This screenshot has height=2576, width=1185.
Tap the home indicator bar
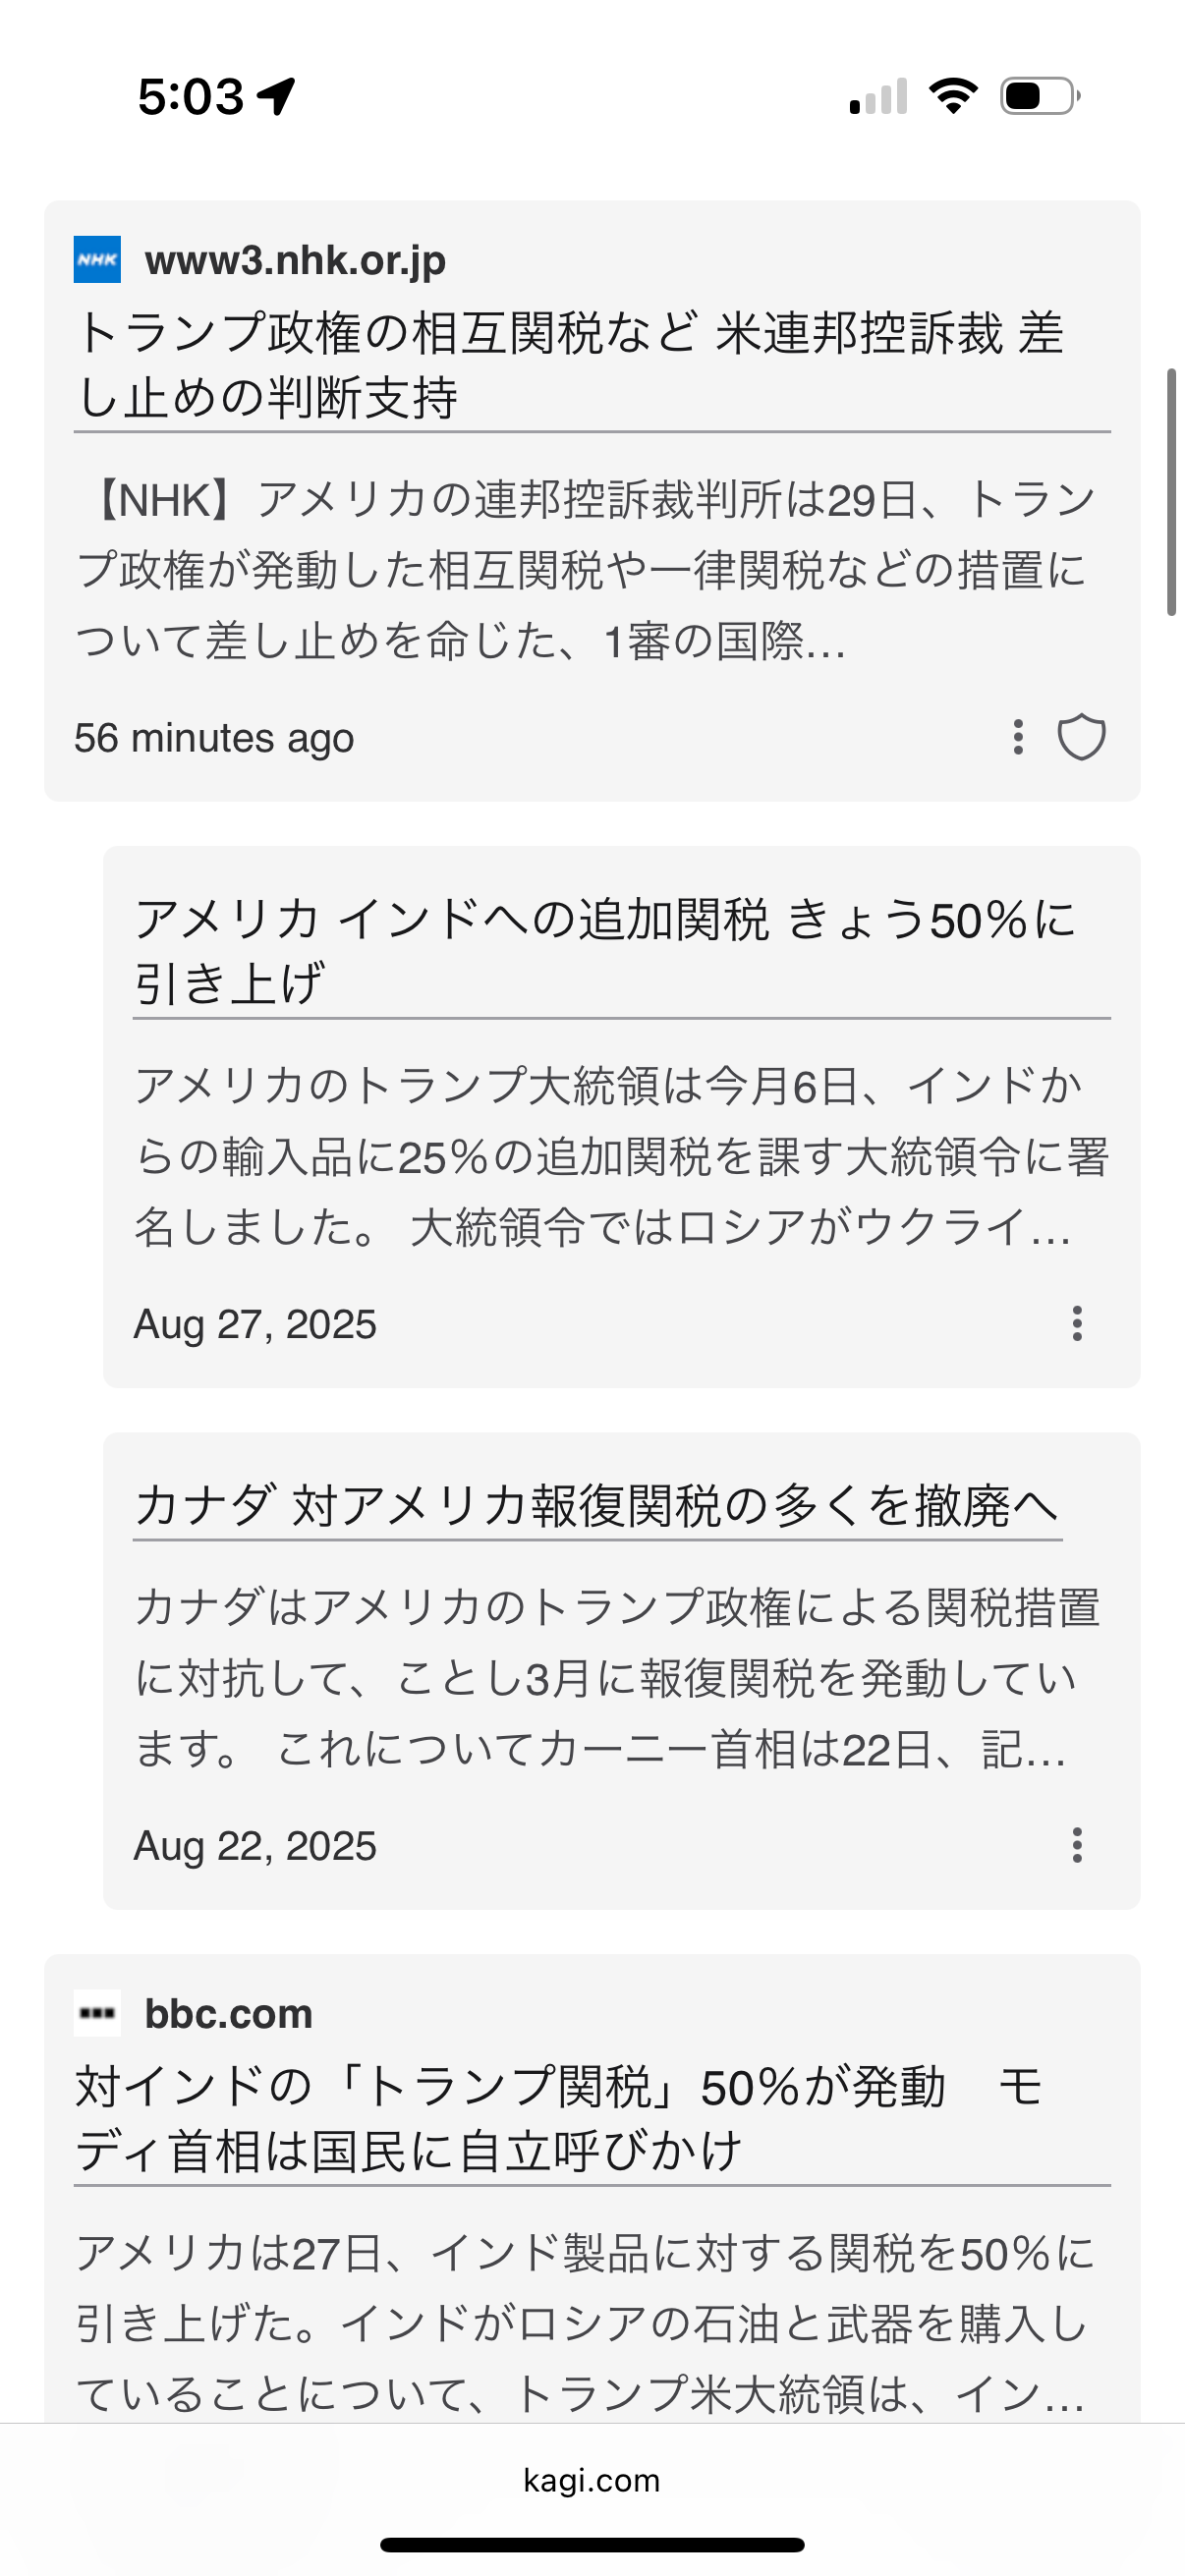(x=592, y=2544)
